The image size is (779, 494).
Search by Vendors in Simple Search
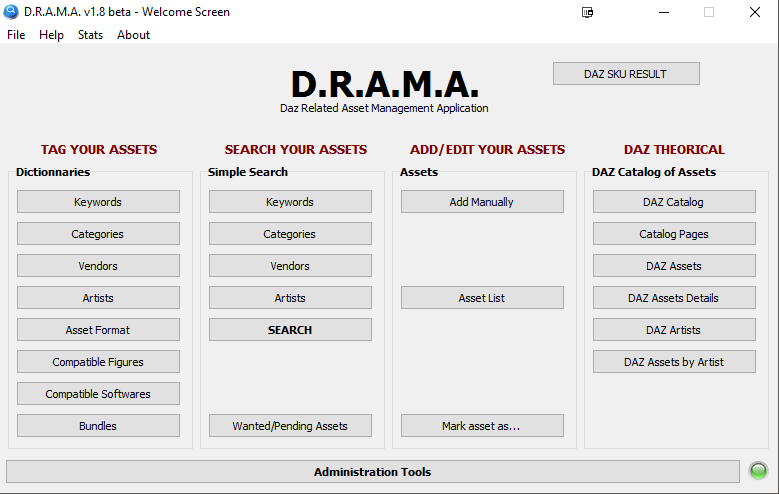290,266
